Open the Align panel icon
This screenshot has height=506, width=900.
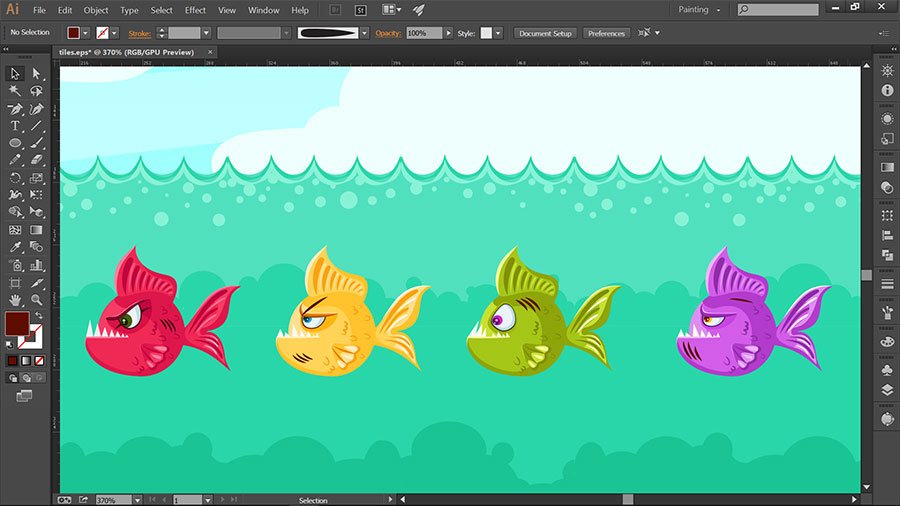coord(887,235)
